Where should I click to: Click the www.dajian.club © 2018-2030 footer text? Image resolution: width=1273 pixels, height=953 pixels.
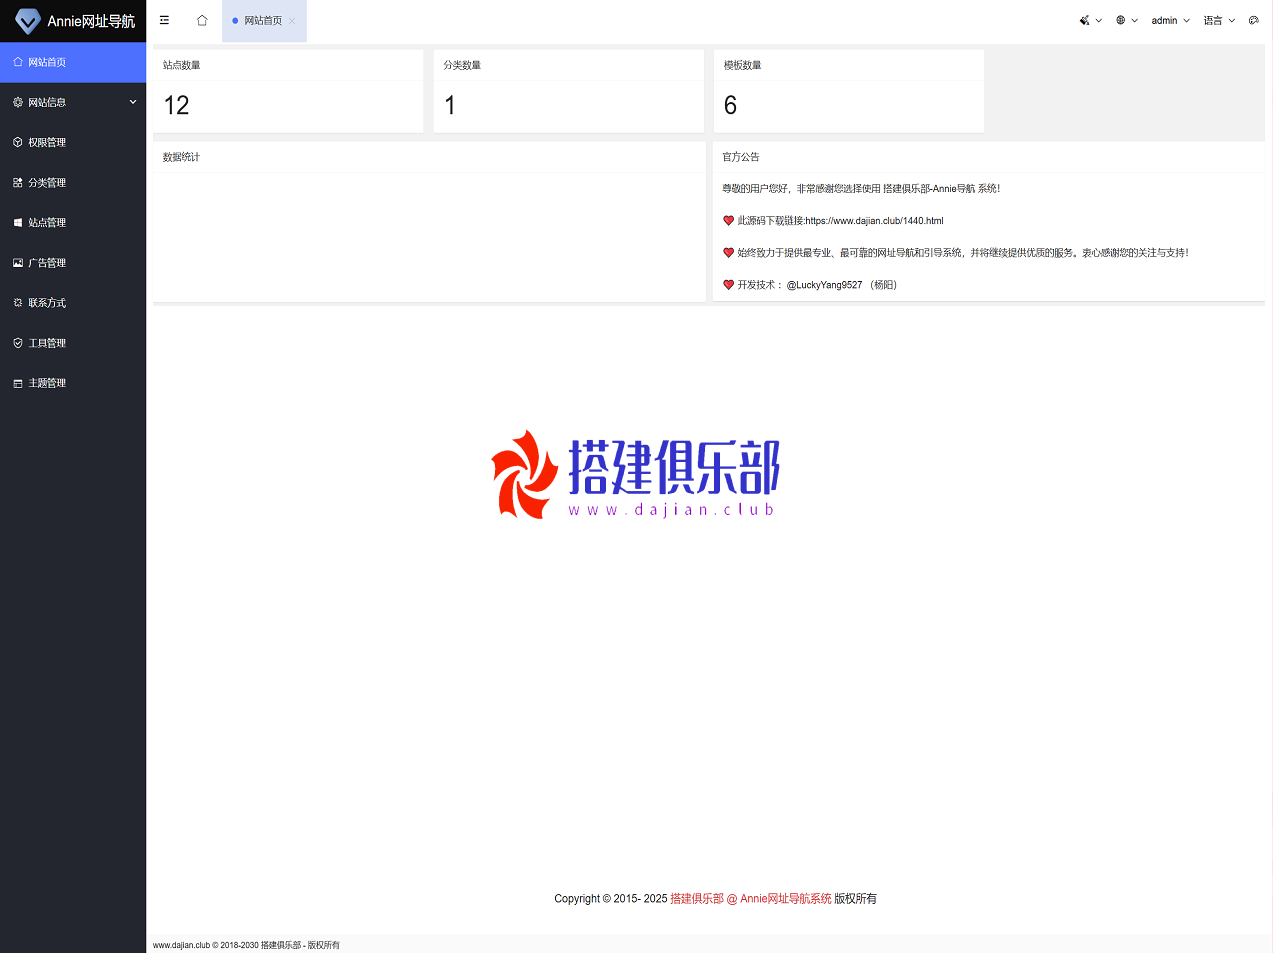(x=246, y=945)
